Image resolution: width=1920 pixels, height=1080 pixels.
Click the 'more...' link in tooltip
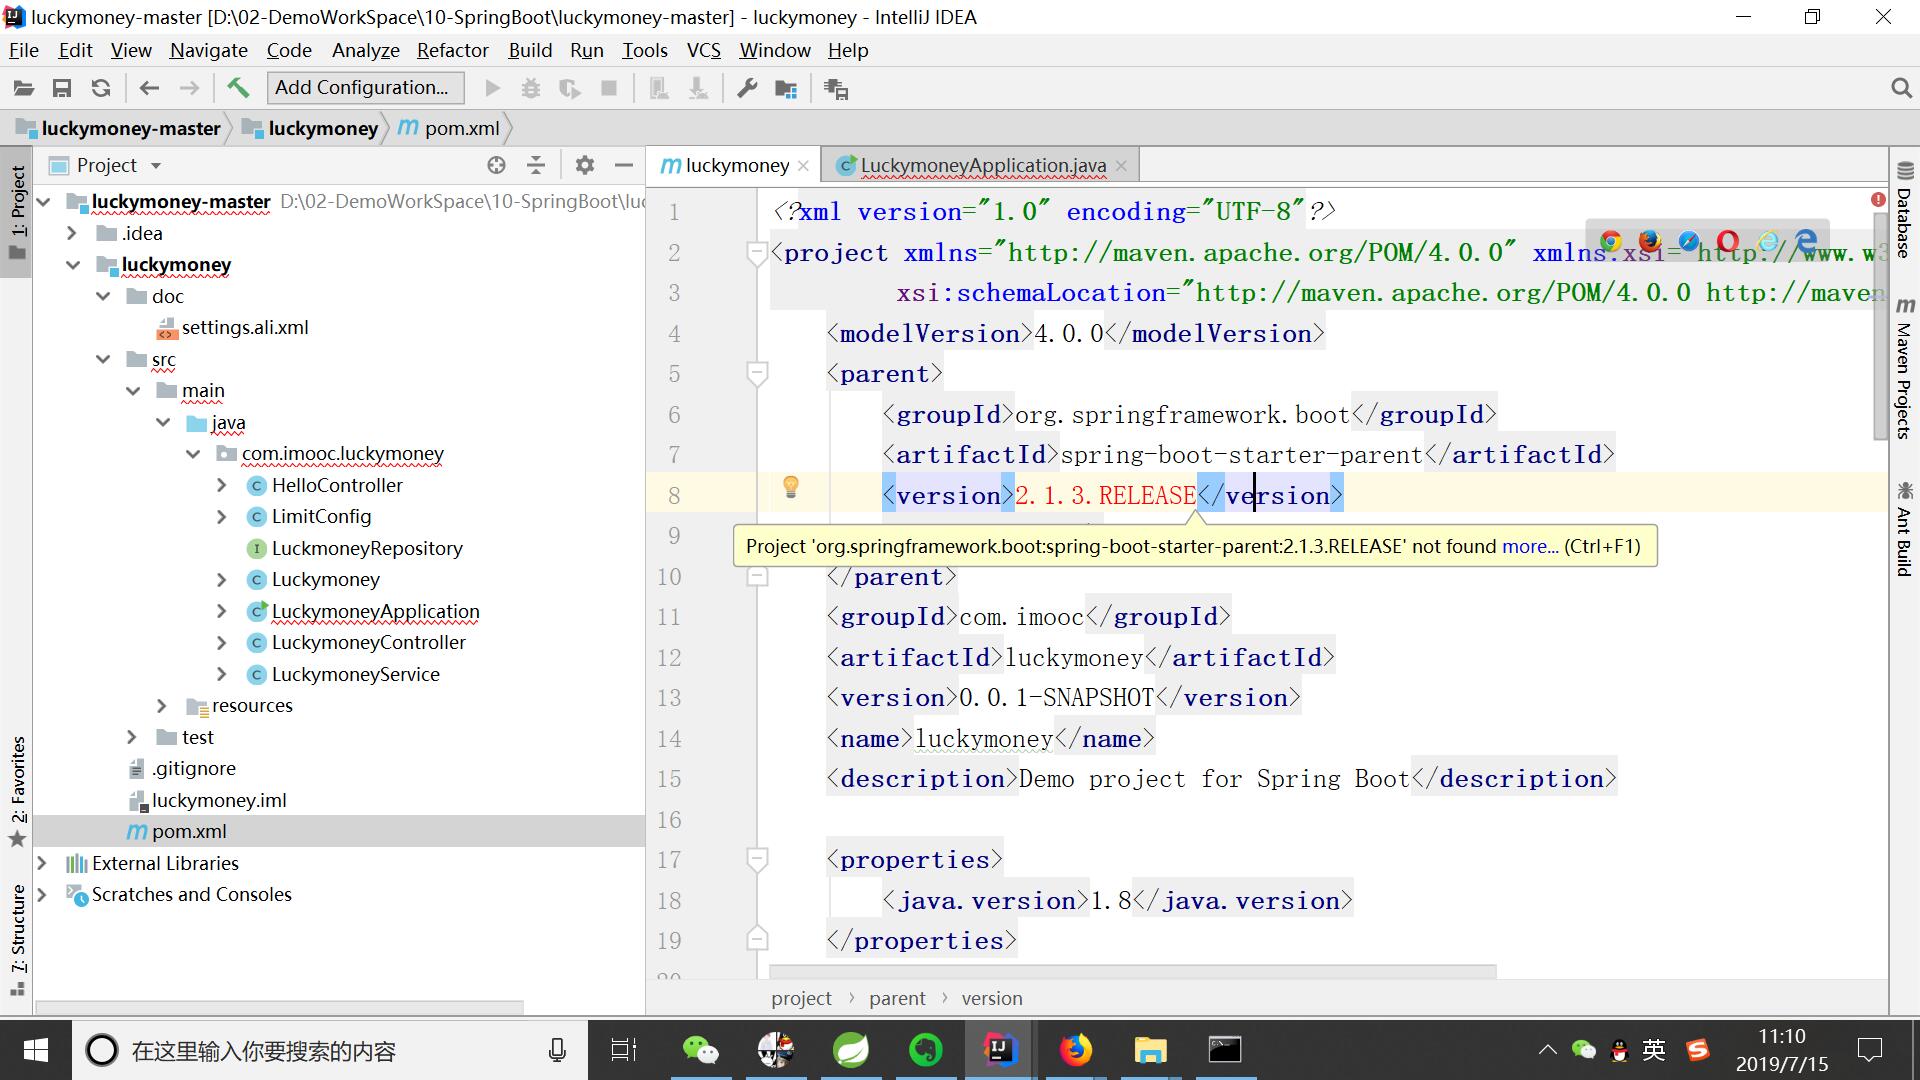click(x=1529, y=546)
